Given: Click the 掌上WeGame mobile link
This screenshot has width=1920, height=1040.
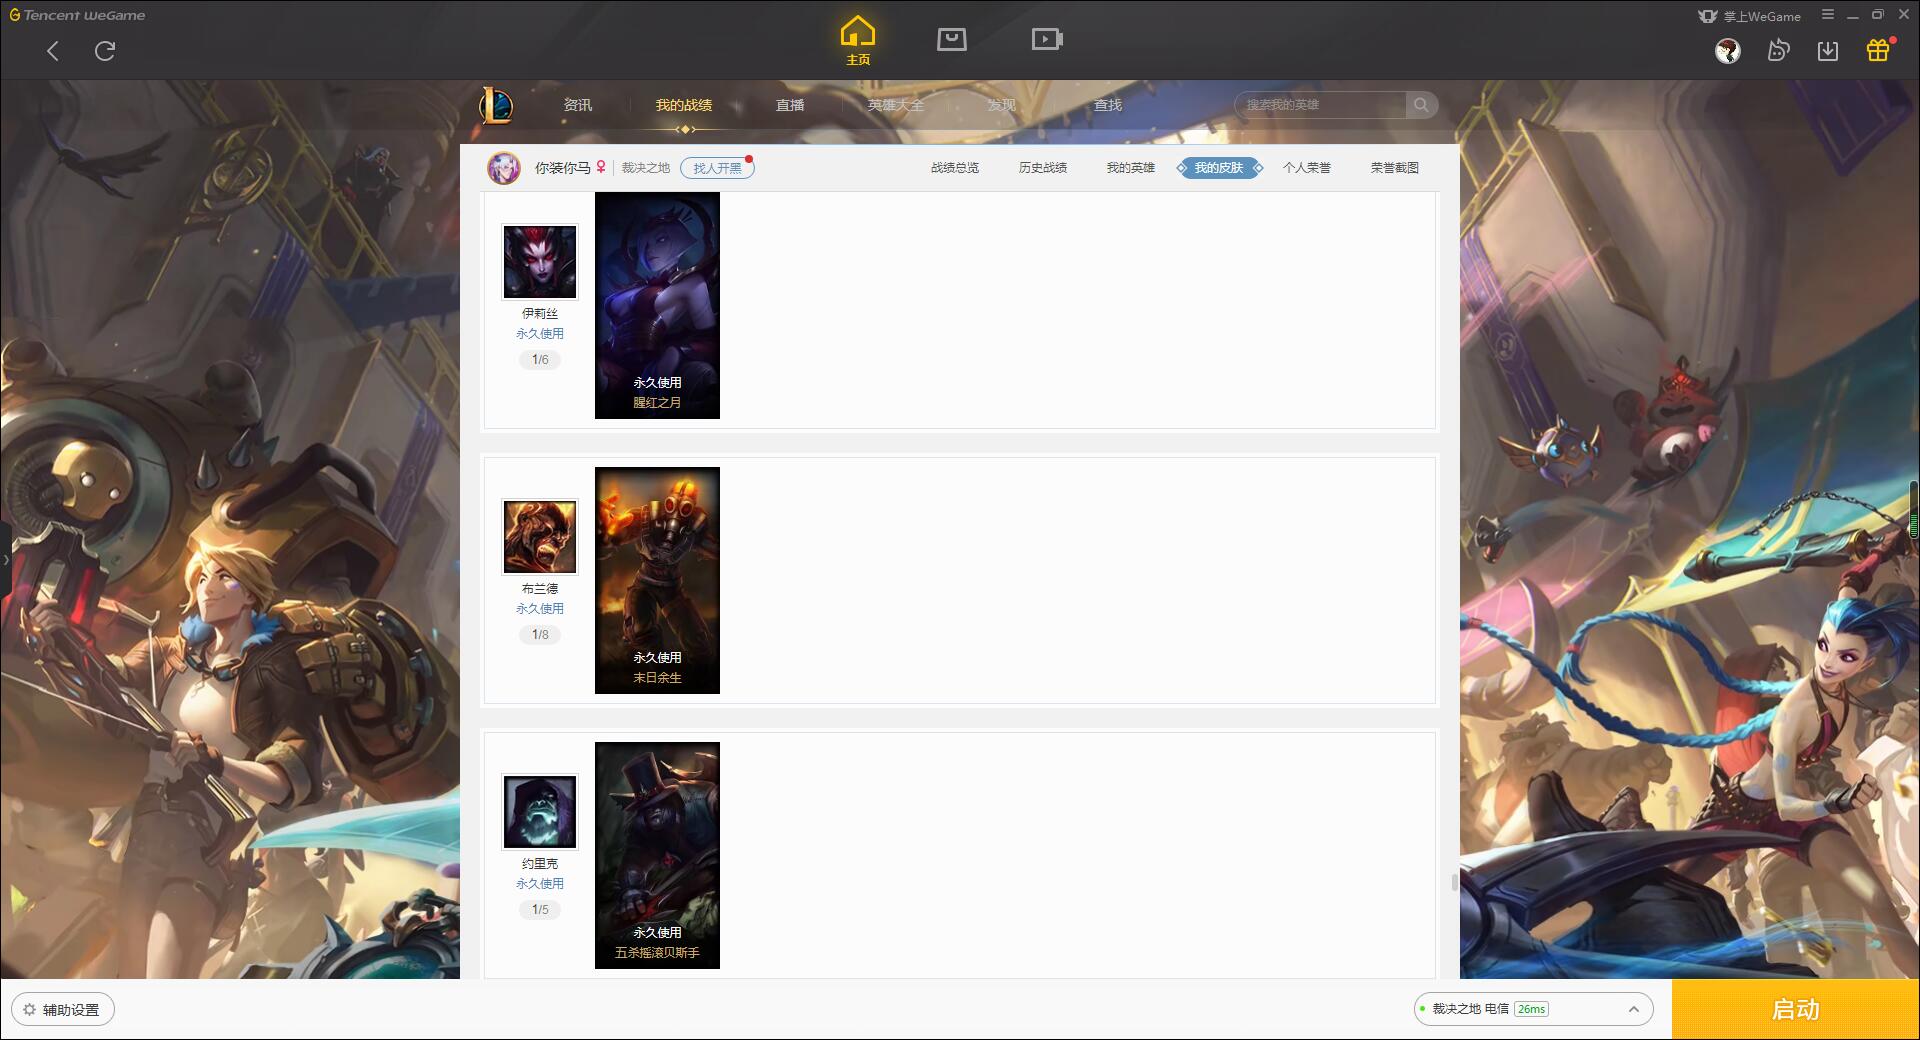Looking at the screenshot, I should pyautogui.click(x=1749, y=16).
